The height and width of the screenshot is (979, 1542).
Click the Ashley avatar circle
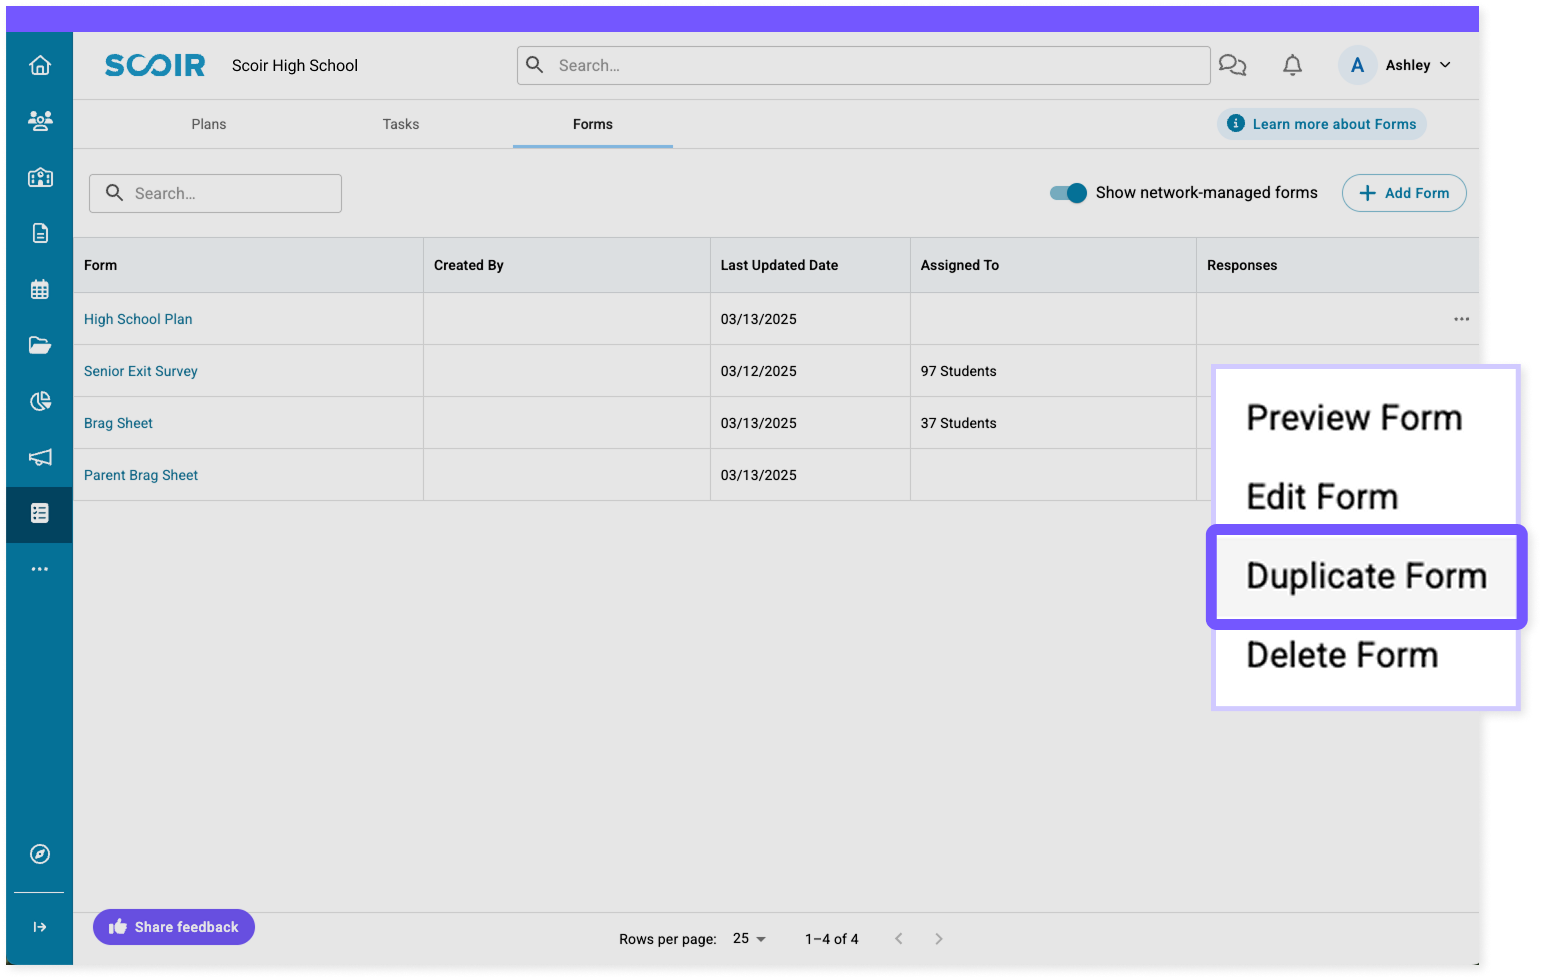(1357, 65)
